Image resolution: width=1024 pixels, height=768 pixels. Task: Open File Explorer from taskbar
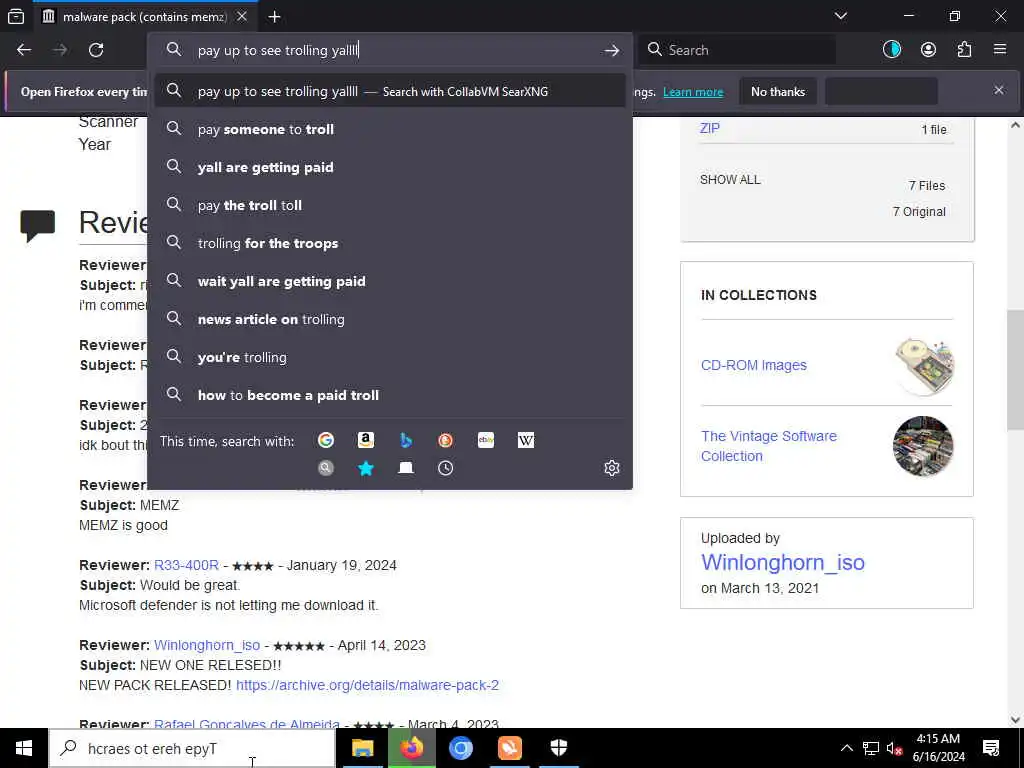pos(362,748)
